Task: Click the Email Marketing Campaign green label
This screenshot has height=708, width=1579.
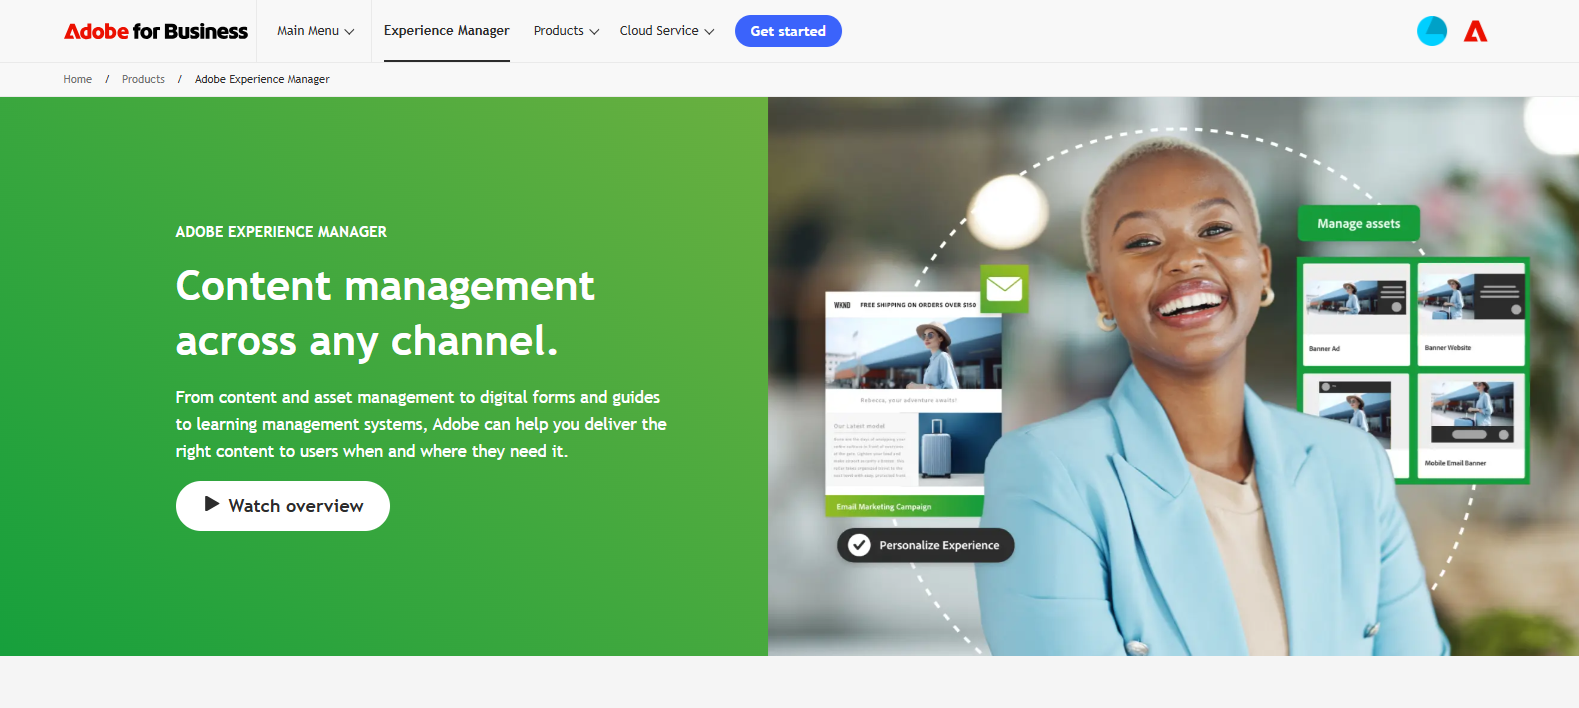Action: click(x=905, y=507)
